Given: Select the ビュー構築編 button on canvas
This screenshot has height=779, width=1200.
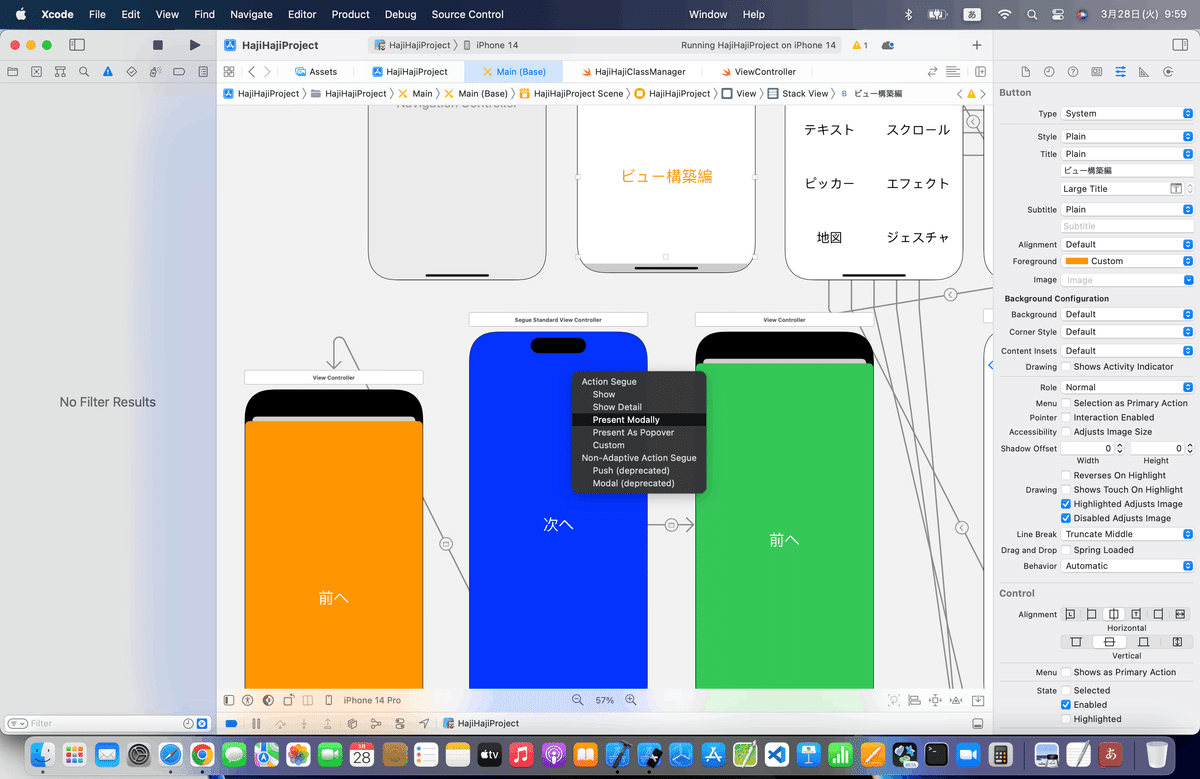Looking at the screenshot, I should 666,176.
